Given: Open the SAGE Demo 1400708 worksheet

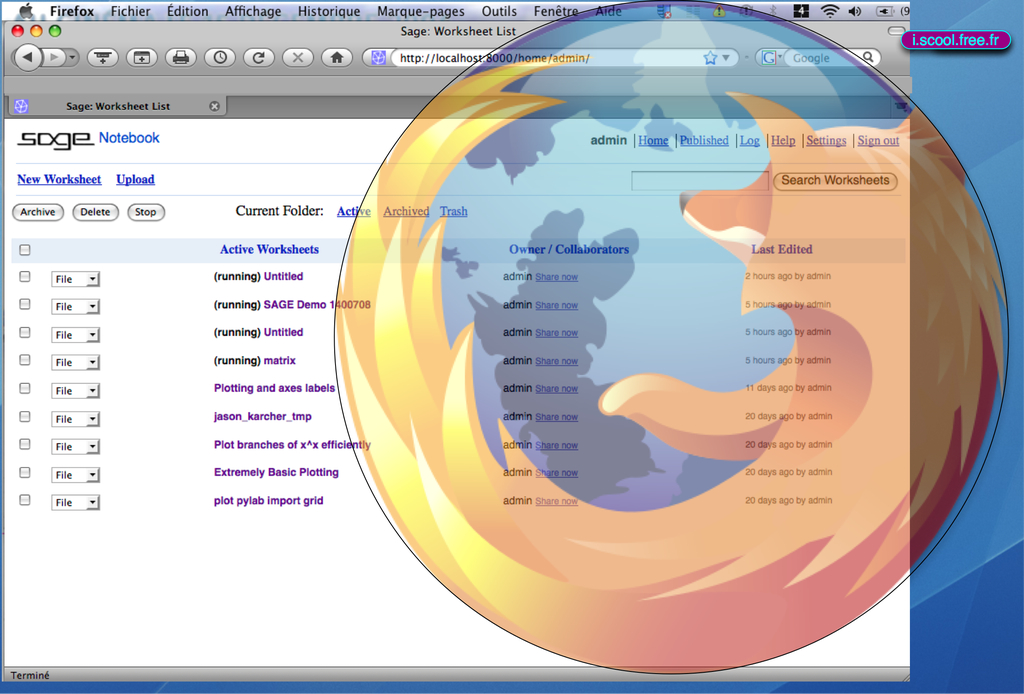Looking at the screenshot, I should point(317,304).
